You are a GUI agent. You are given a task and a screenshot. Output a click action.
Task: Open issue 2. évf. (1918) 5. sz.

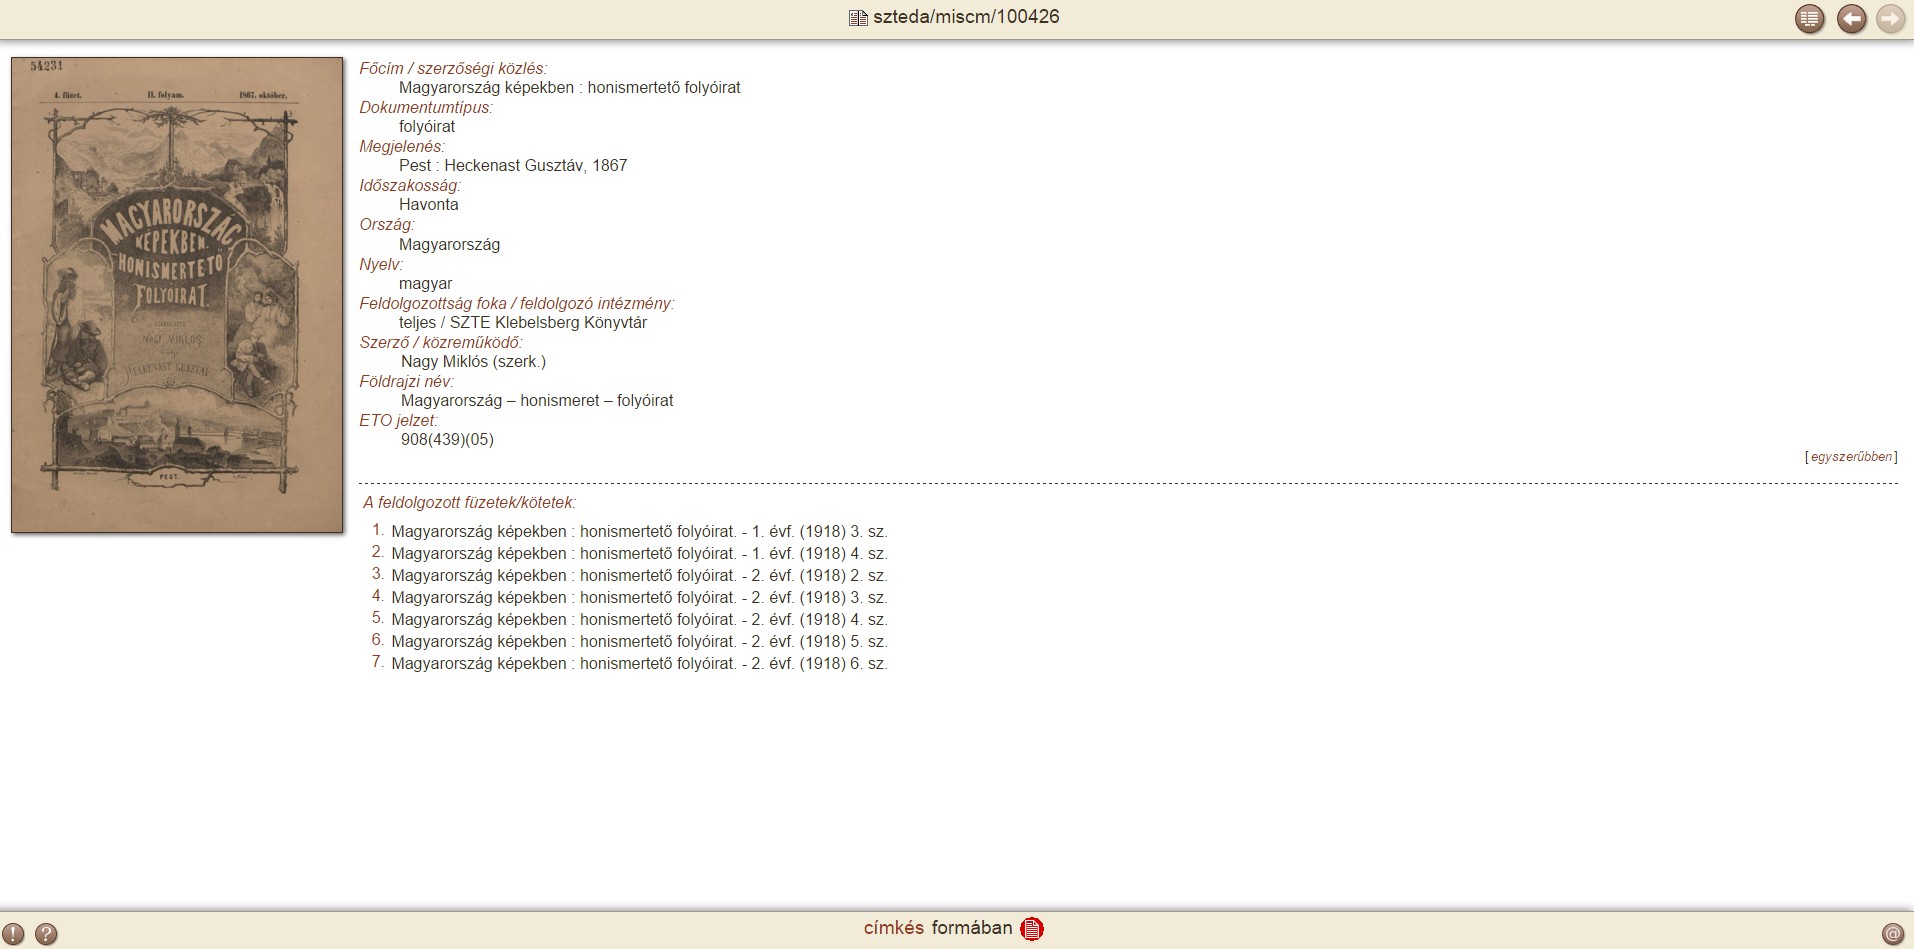click(639, 642)
